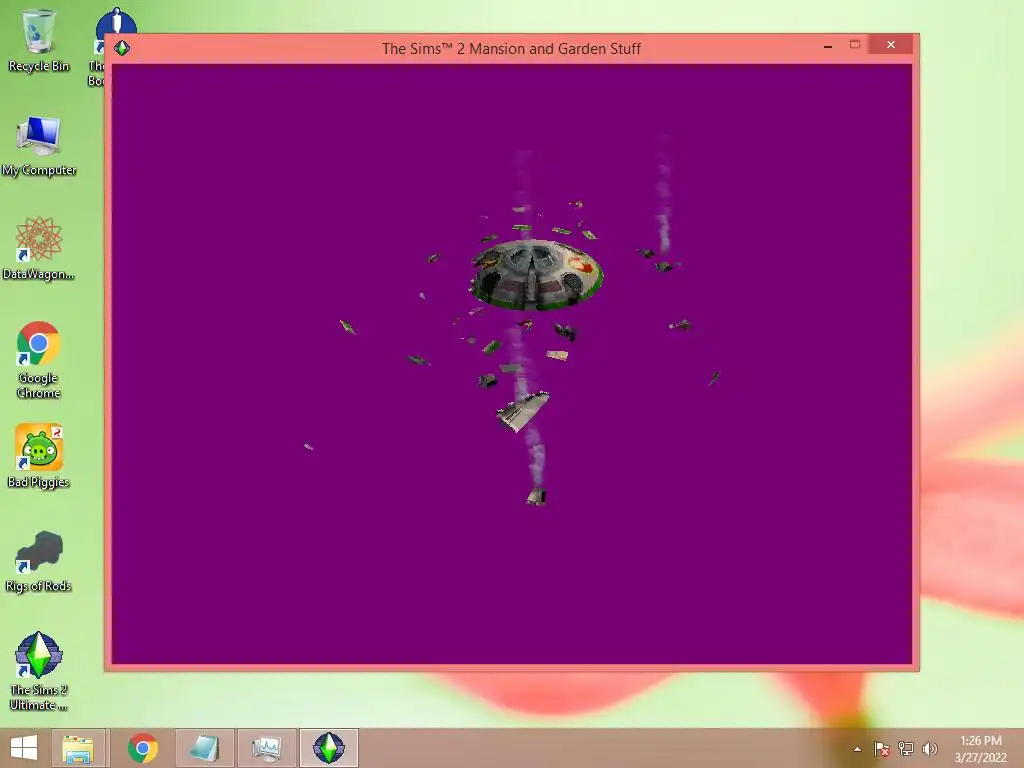Open the Windows Start button
This screenshot has height=768, width=1024.
[x=24, y=748]
